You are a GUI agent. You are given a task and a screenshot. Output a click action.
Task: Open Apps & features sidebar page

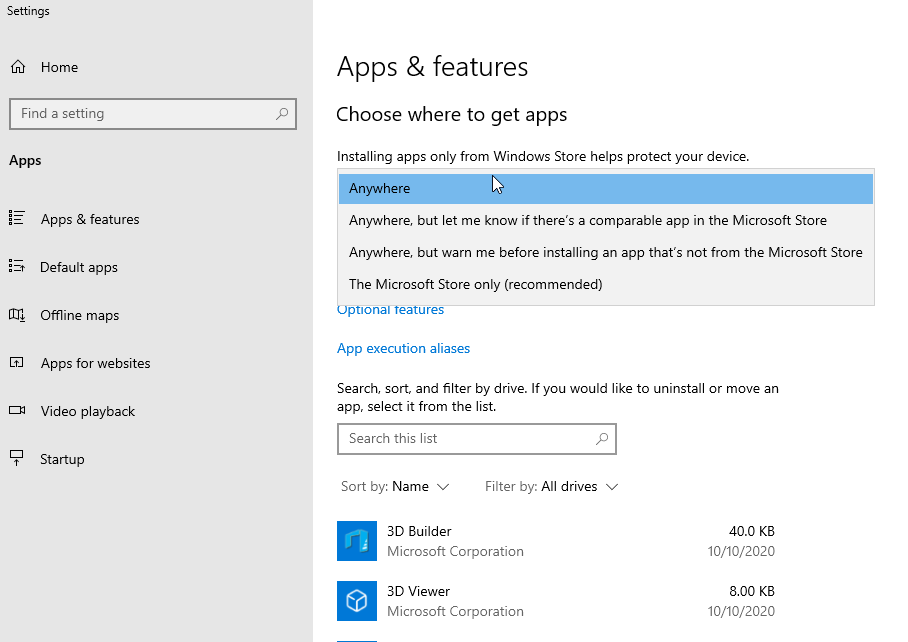click(90, 219)
